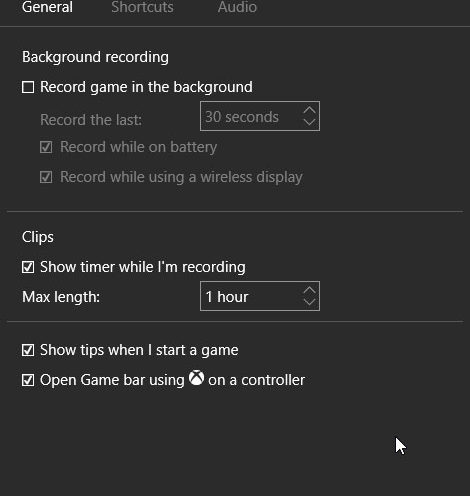Open the Audio tab

[x=237, y=7]
